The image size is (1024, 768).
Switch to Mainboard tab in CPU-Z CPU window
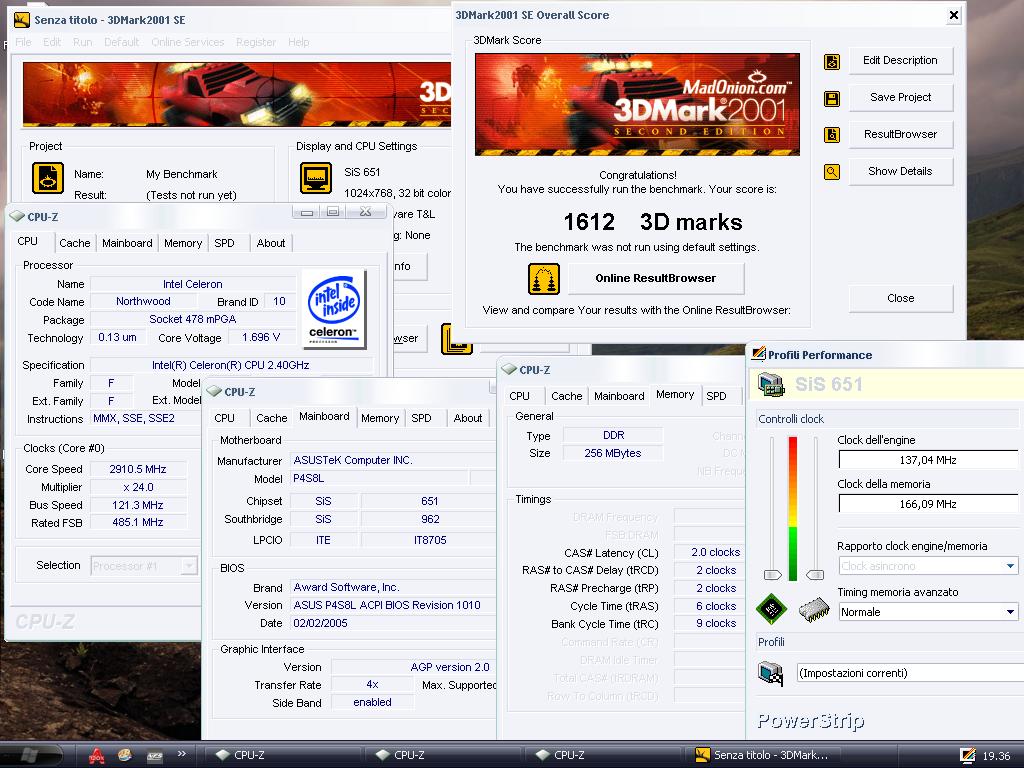click(127, 243)
